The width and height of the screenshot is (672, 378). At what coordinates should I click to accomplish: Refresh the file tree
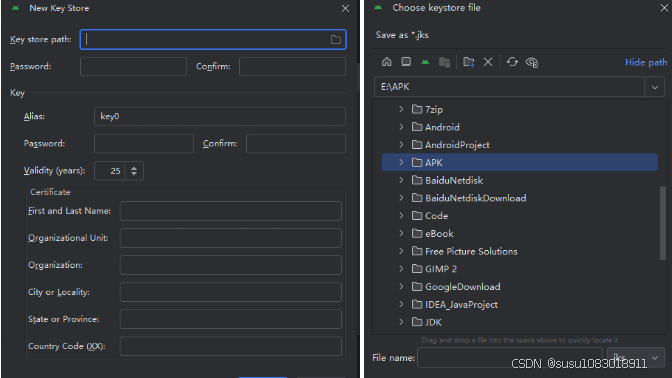(x=512, y=62)
